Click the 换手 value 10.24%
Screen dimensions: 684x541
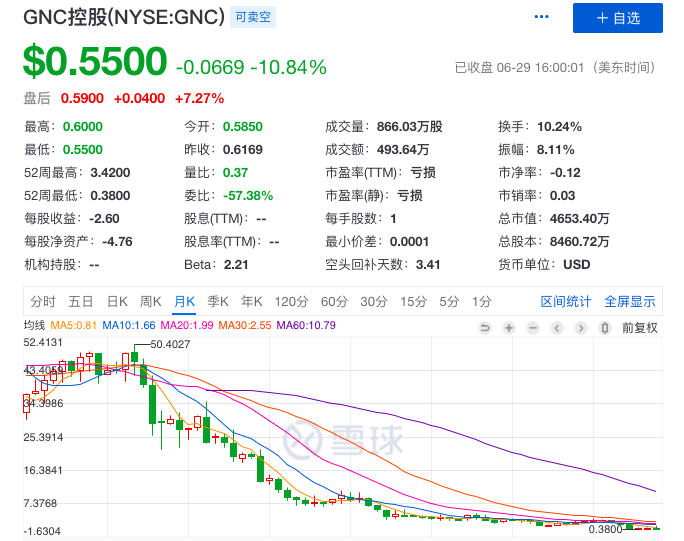559,127
